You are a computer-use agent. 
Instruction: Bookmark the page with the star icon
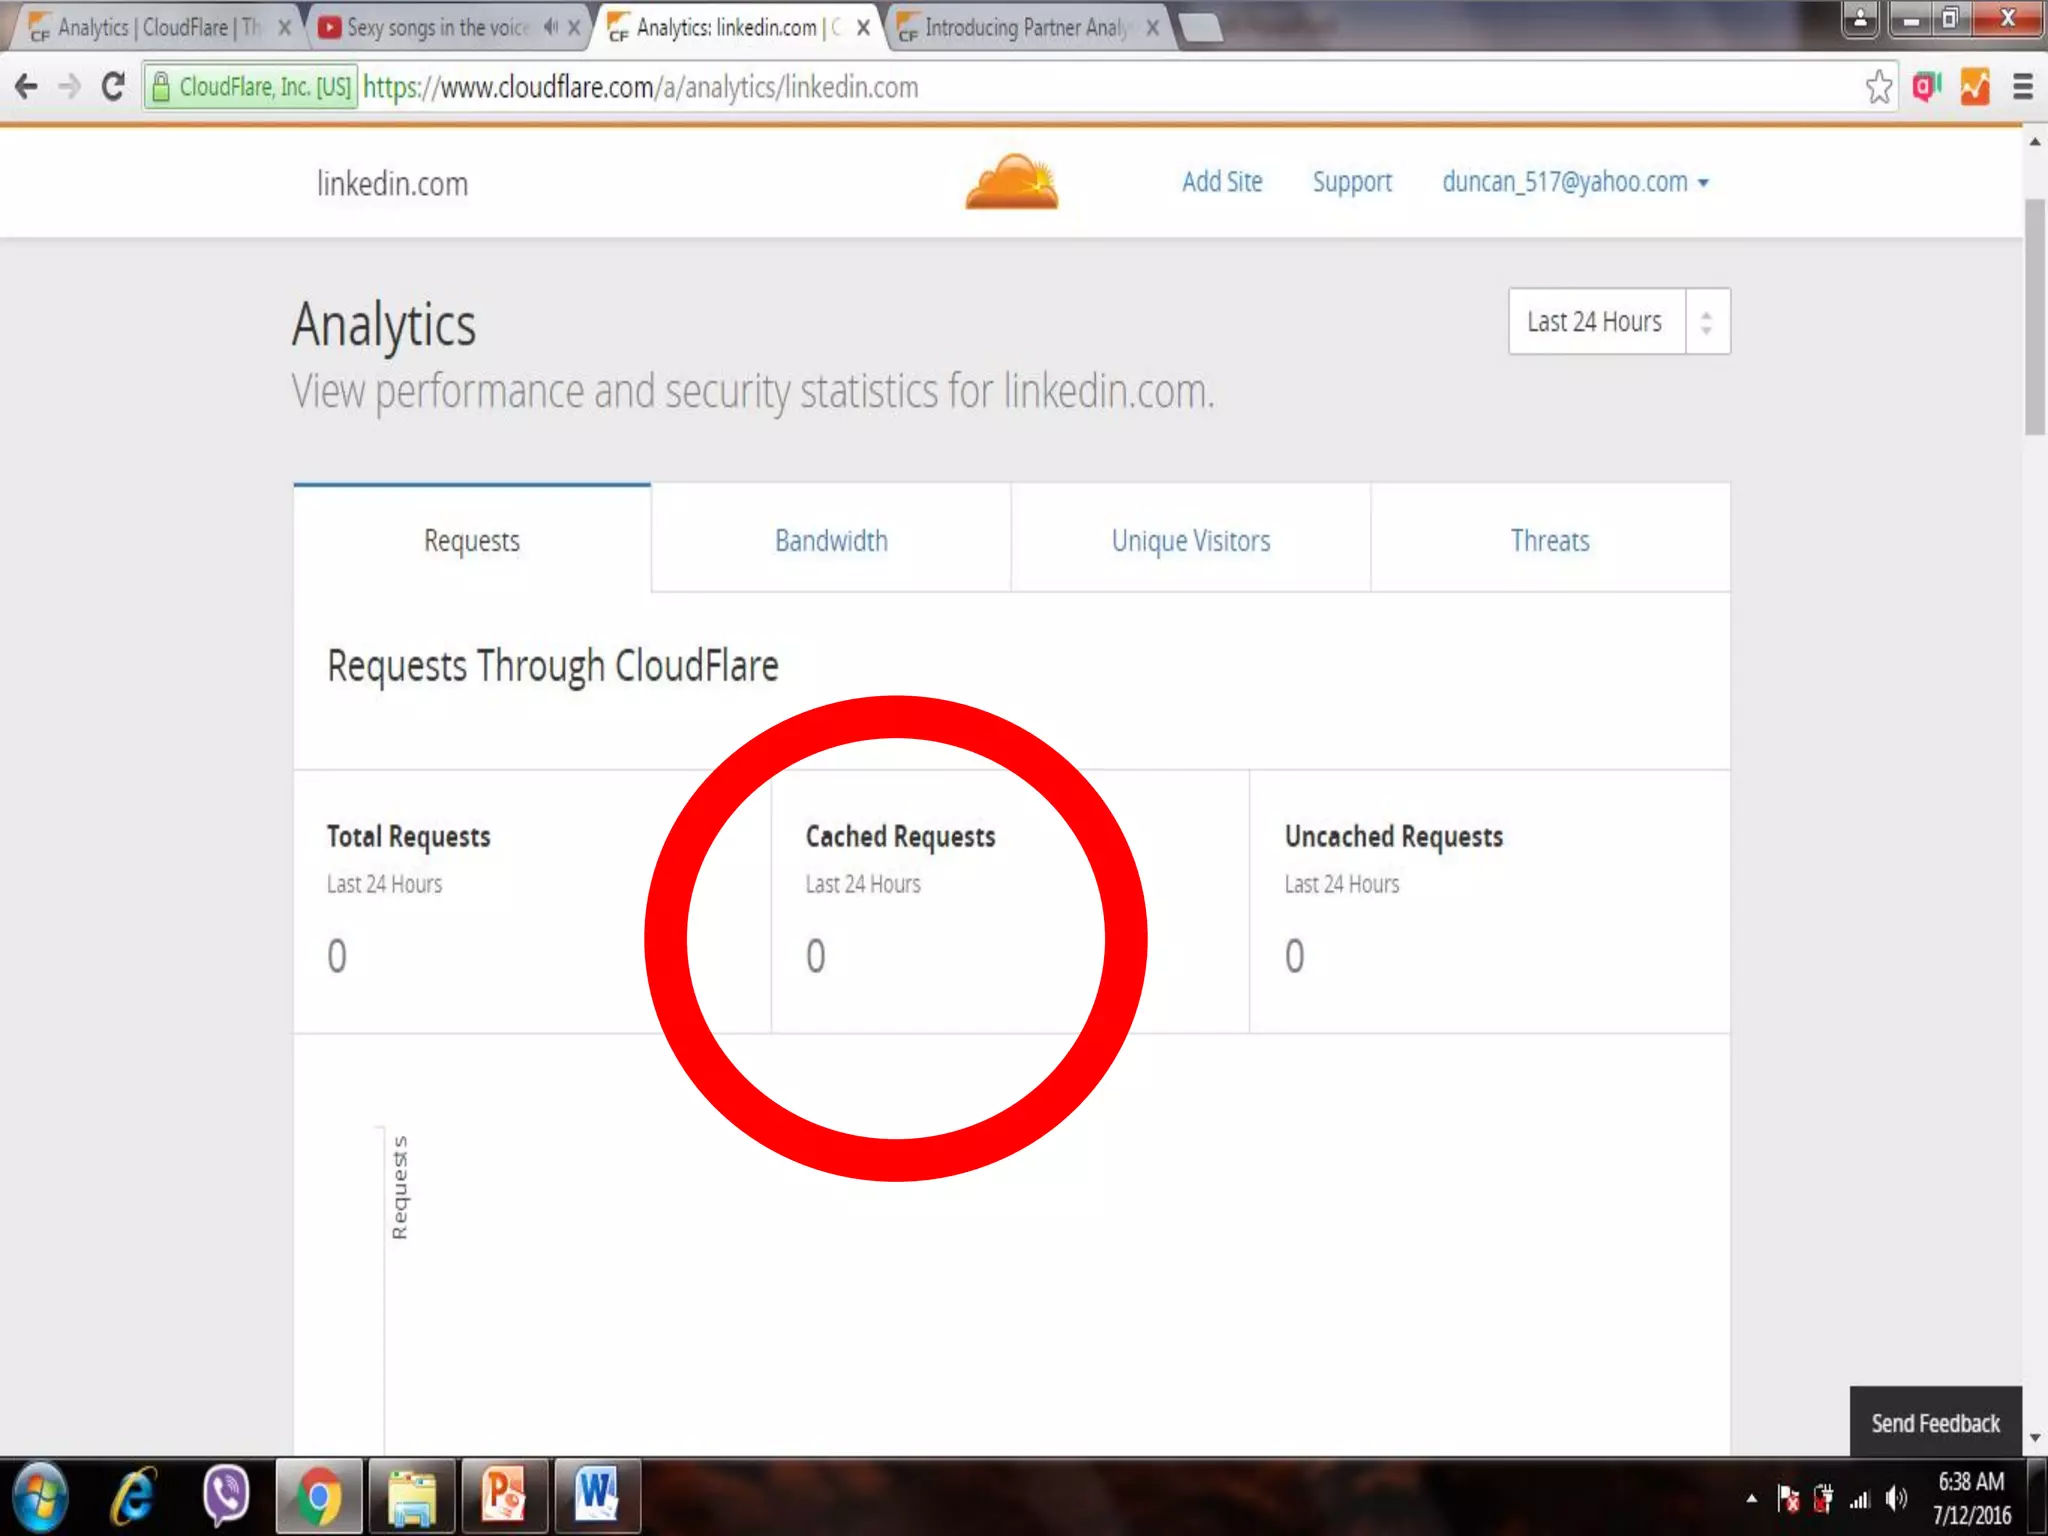click(1878, 87)
